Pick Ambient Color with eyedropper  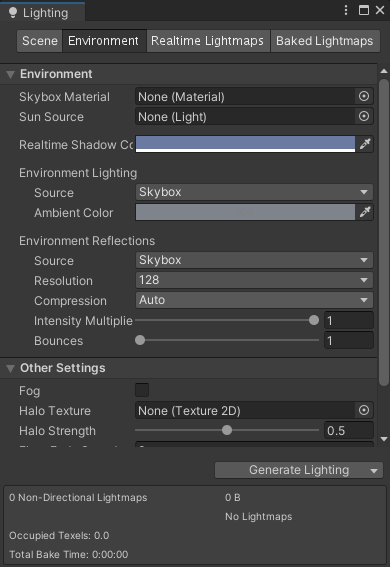[365, 212]
